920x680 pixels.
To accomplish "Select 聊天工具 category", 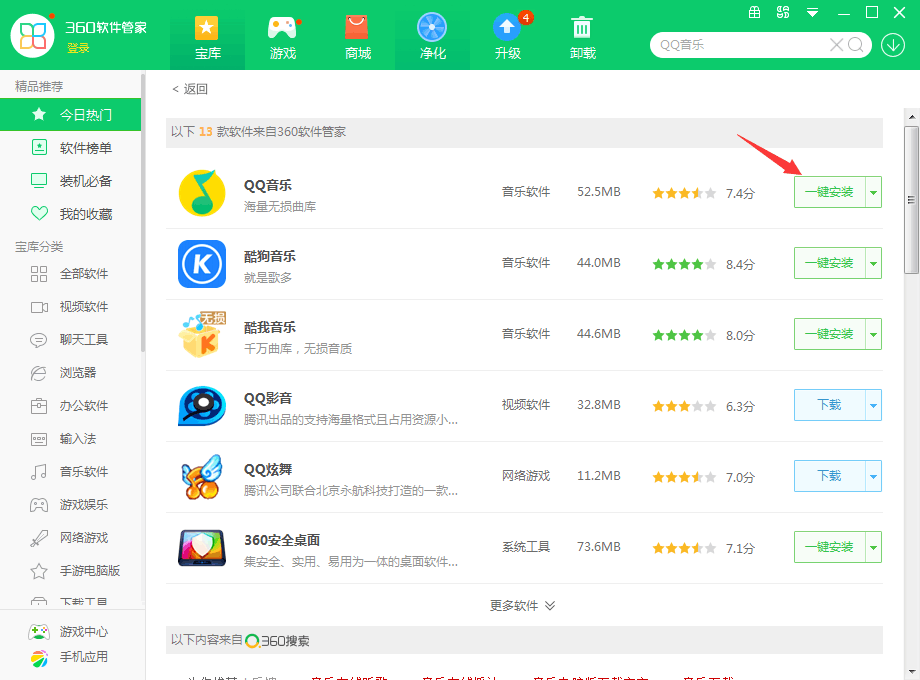I will pyautogui.click(x=70, y=339).
